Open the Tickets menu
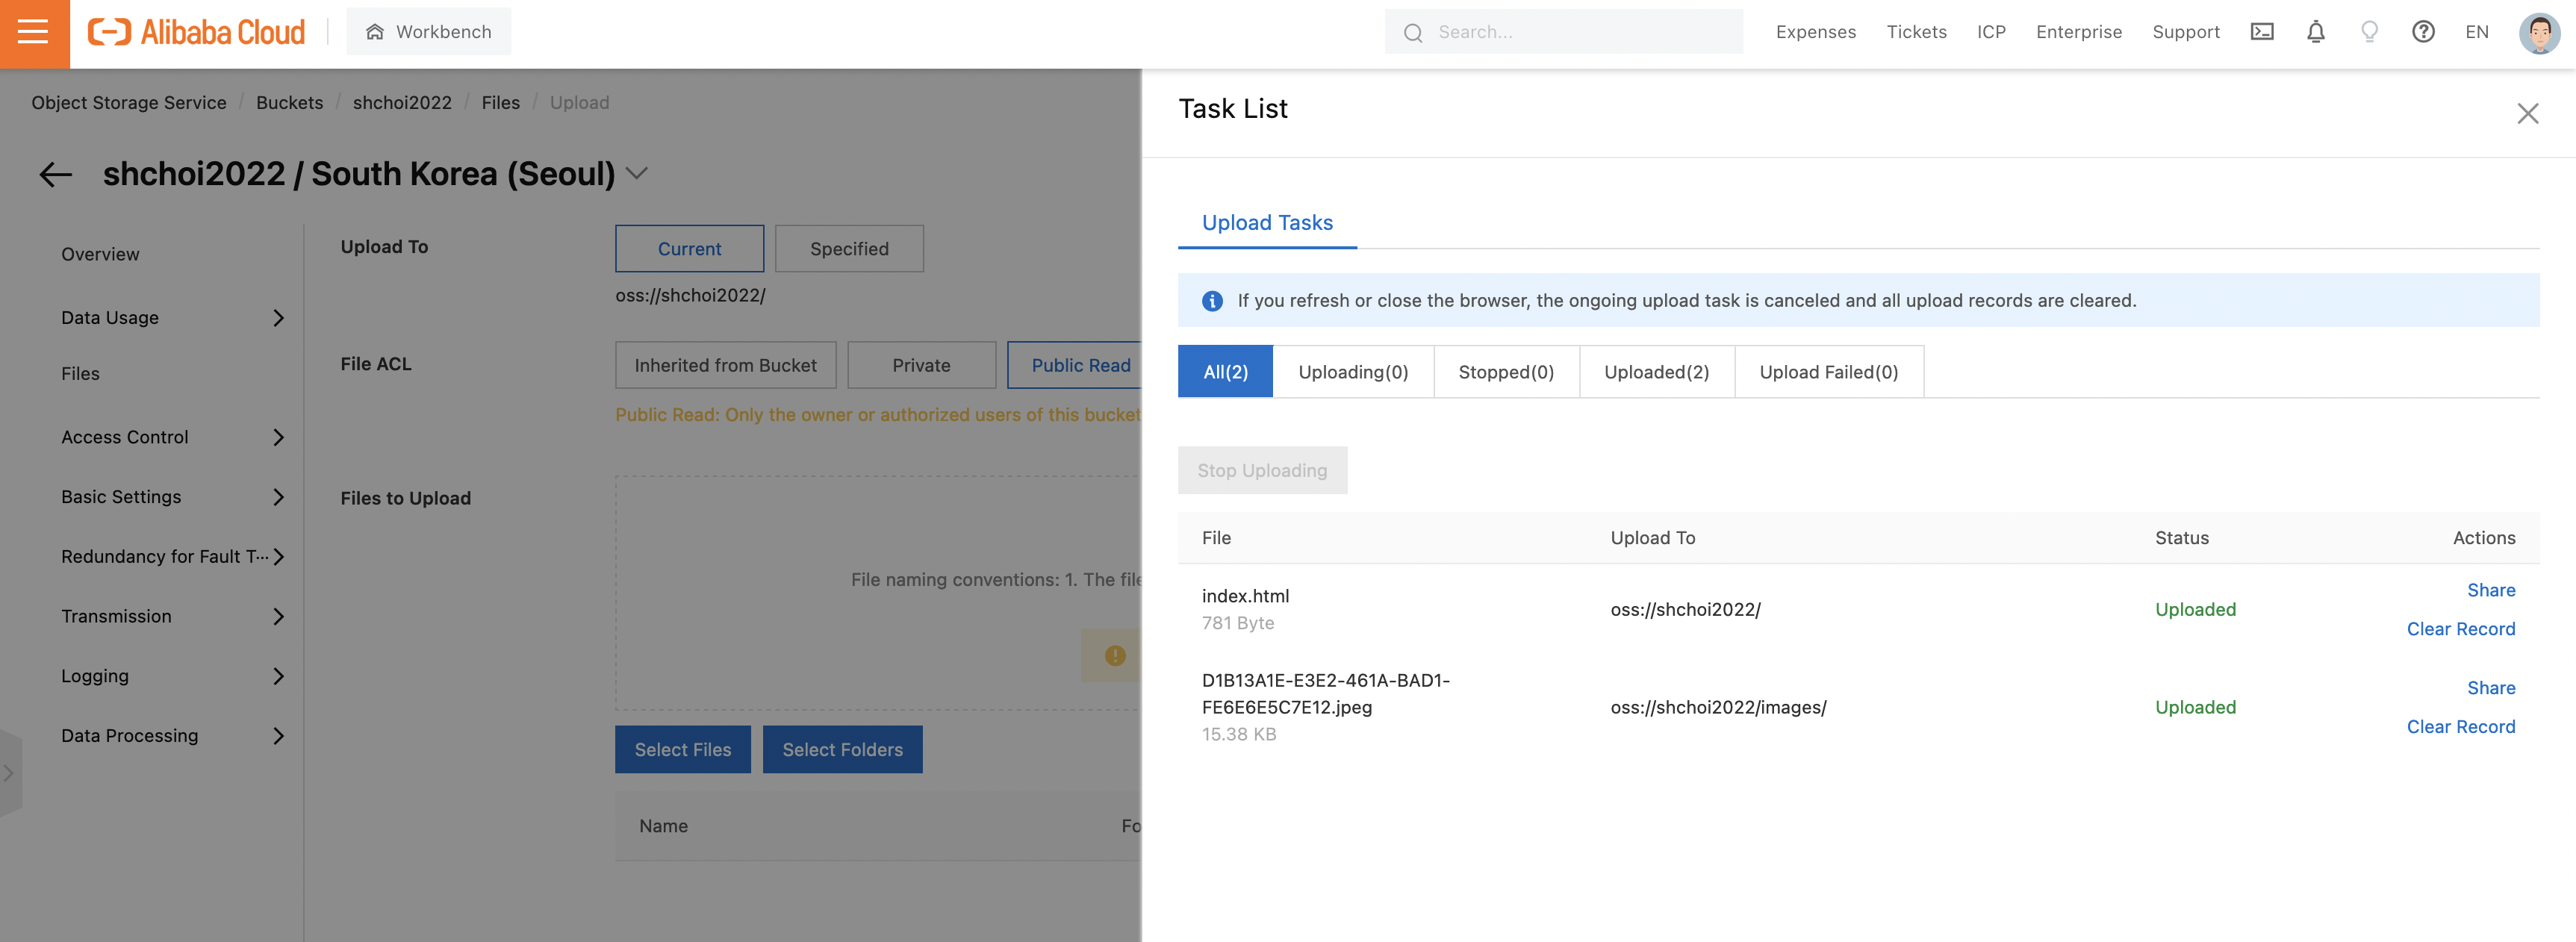 [x=1916, y=32]
